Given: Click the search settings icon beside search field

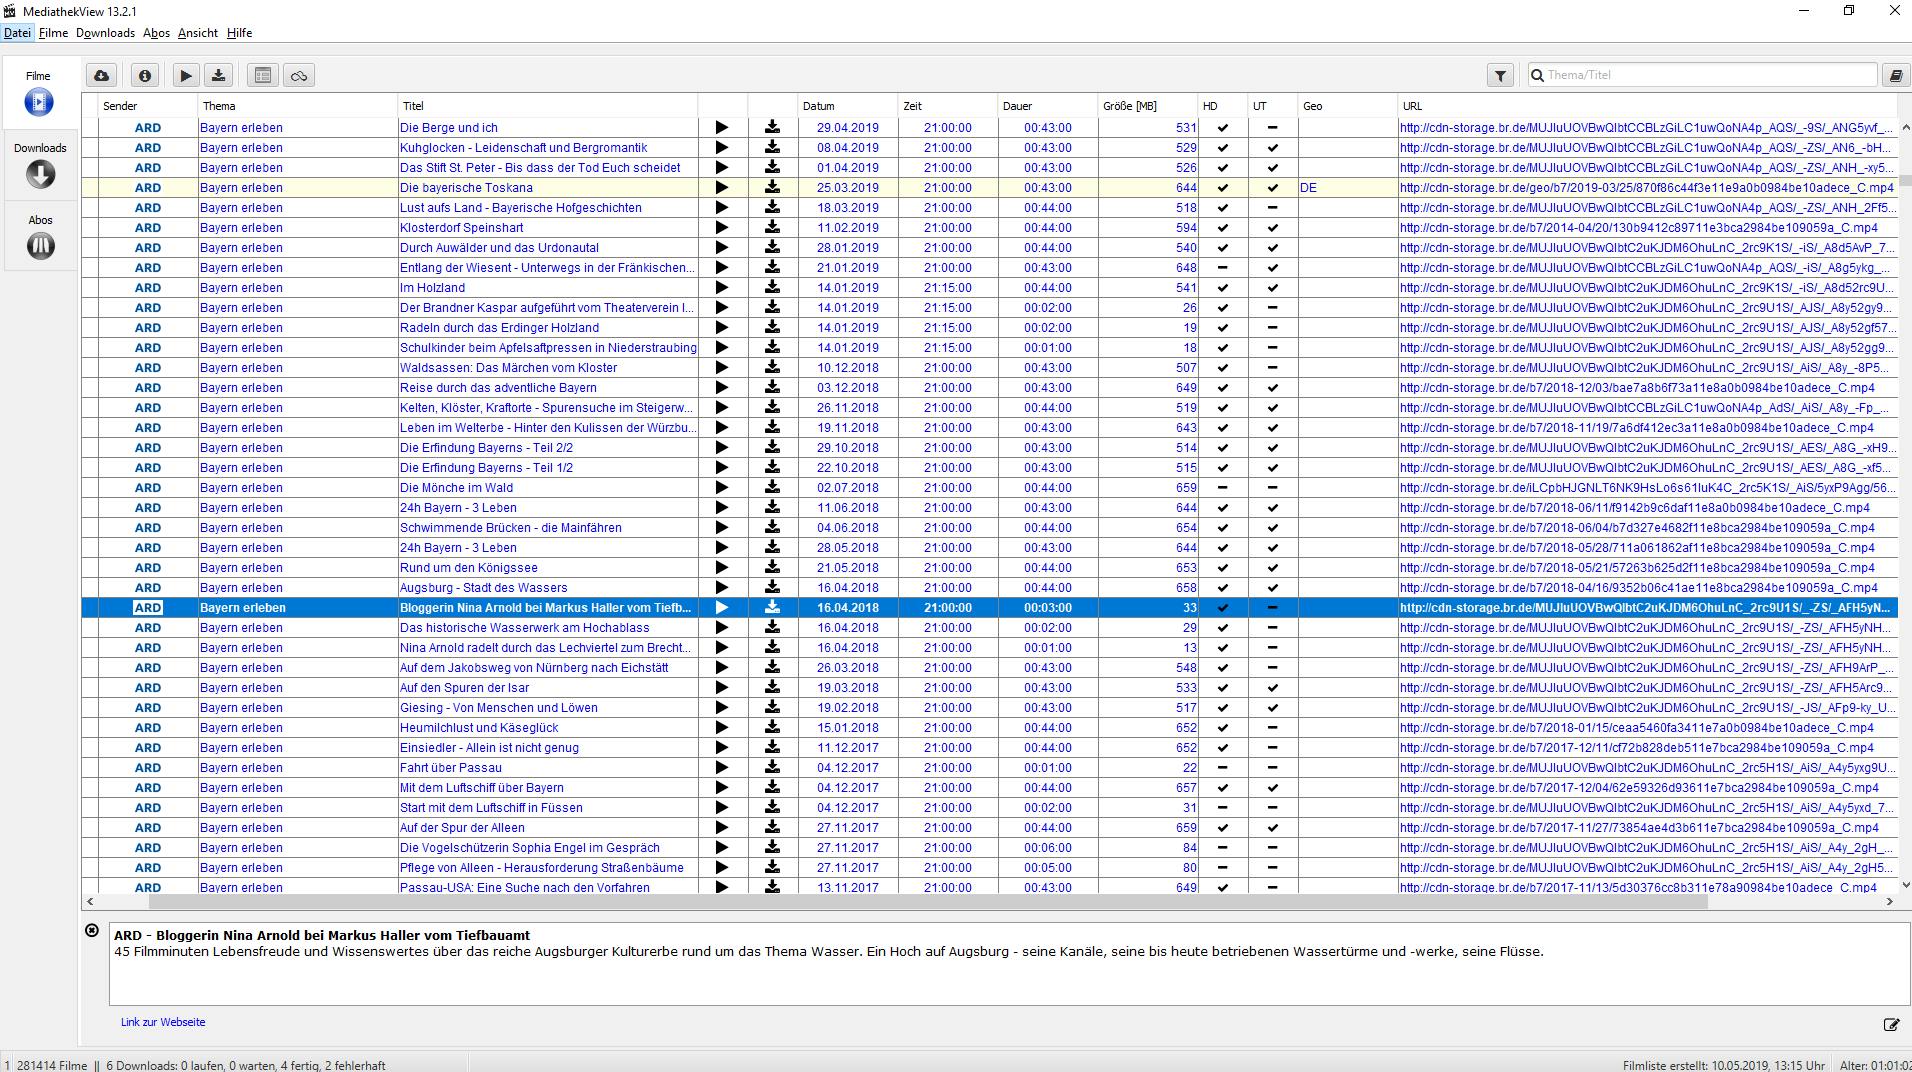Looking at the screenshot, I should pos(1895,75).
